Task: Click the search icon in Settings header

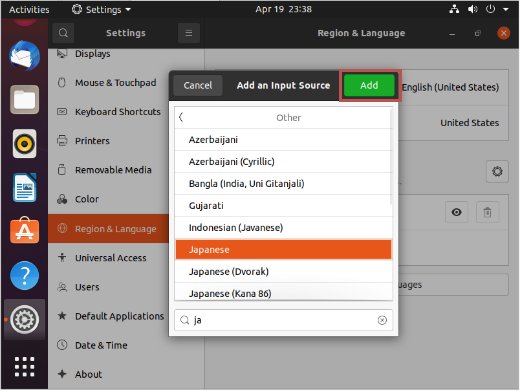Action: [63, 33]
